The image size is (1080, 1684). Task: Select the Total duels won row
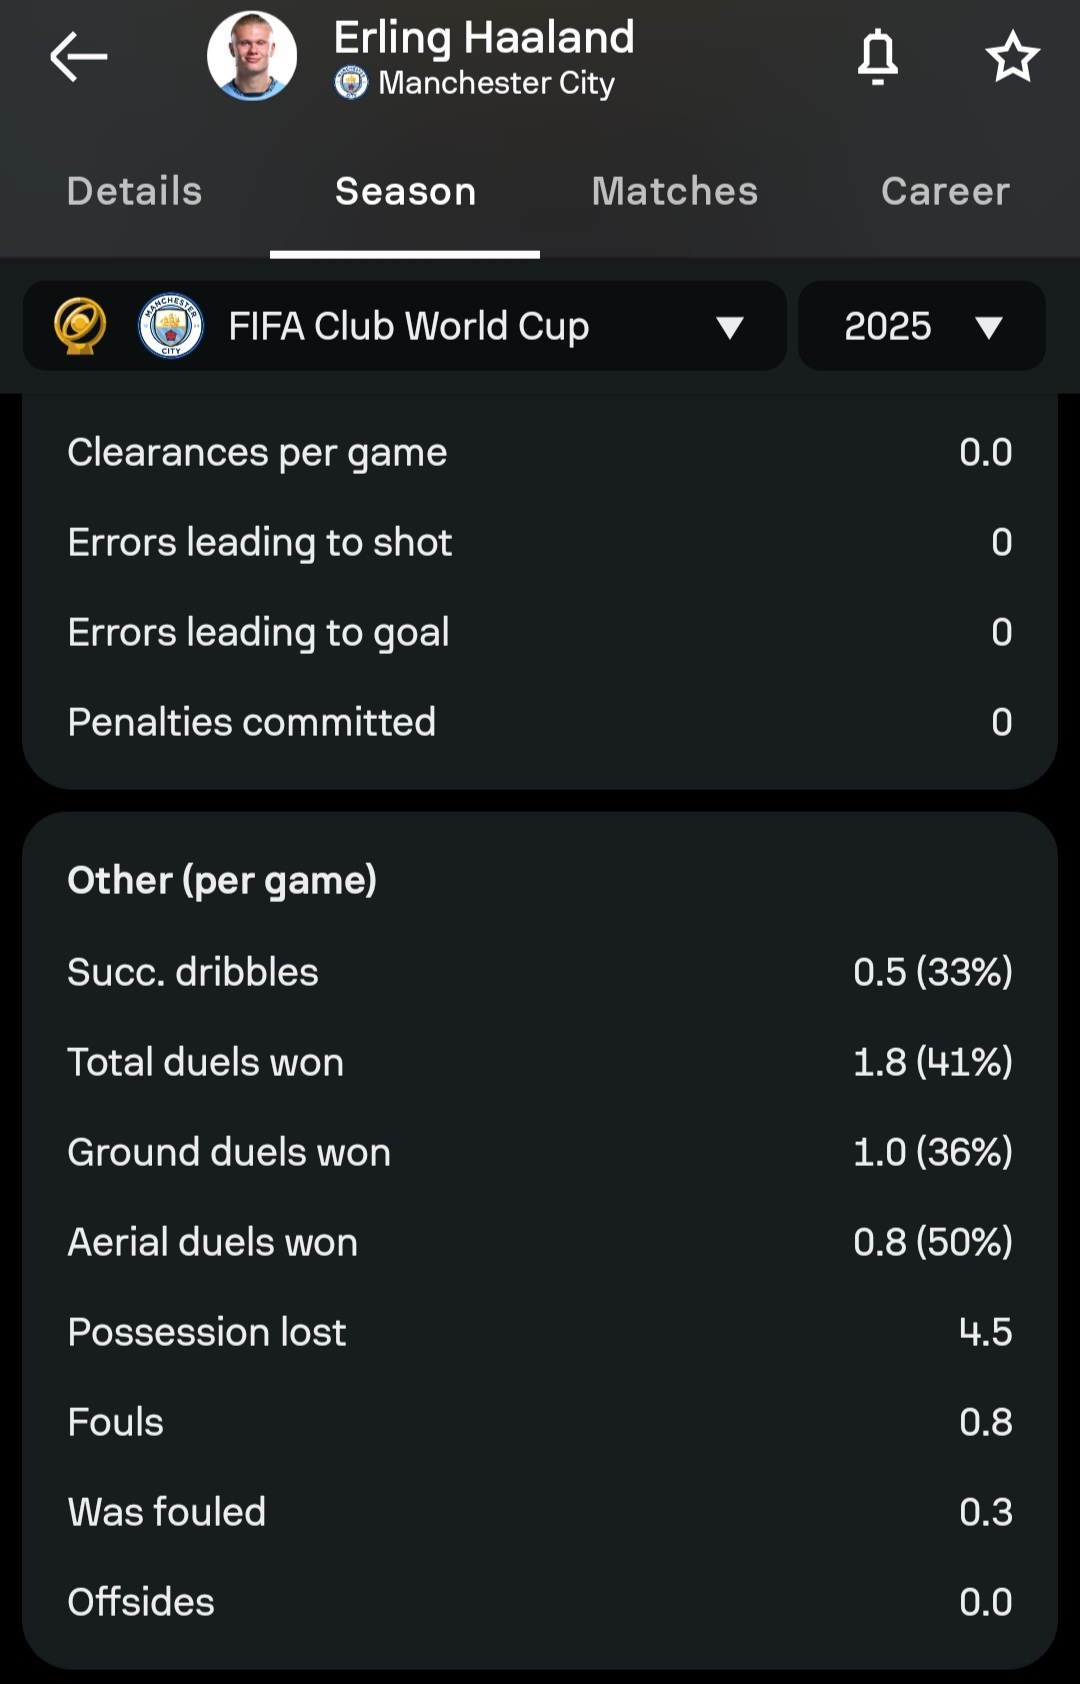(x=540, y=1062)
